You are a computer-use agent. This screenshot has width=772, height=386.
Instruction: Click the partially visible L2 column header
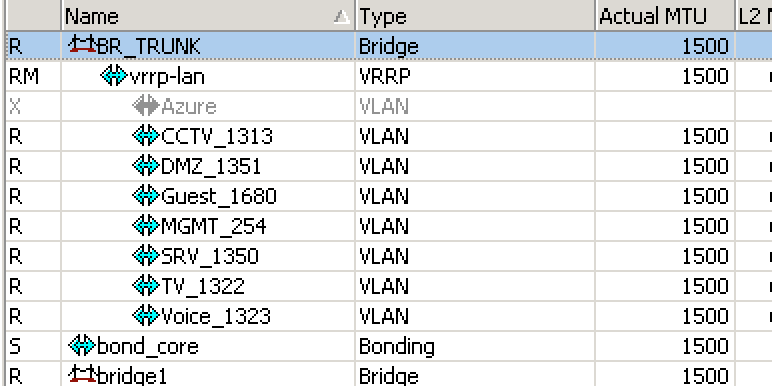(x=754, y=17)
